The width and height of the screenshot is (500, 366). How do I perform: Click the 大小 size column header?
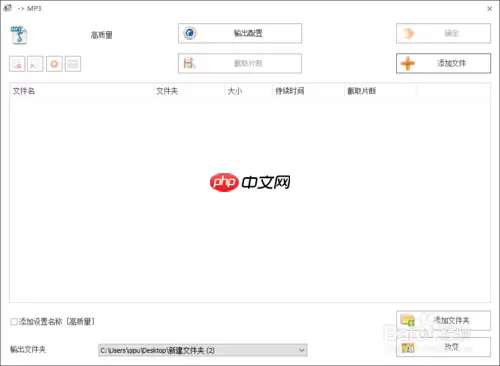[249, 91]
